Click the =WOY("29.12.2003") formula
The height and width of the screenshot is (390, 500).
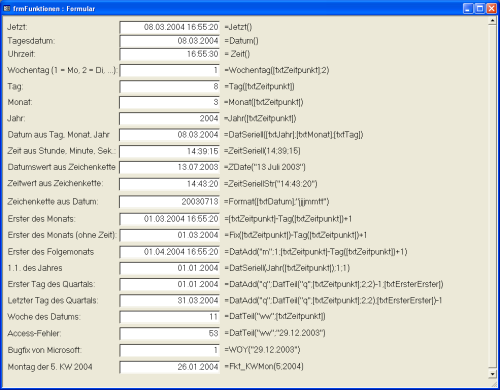click(x=262, y=350)
